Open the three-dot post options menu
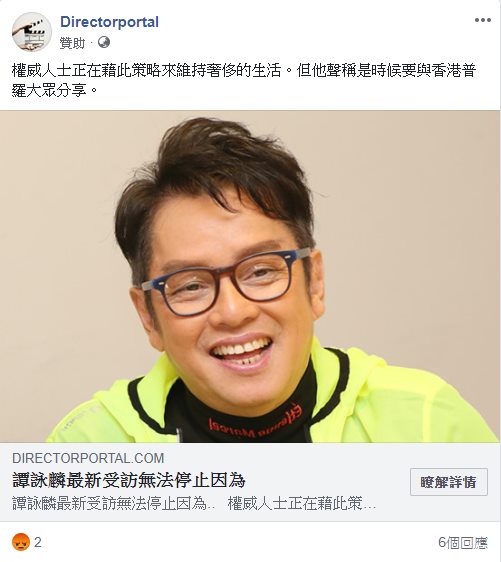Viewport: 501px width, 562px height. [482, 20]
